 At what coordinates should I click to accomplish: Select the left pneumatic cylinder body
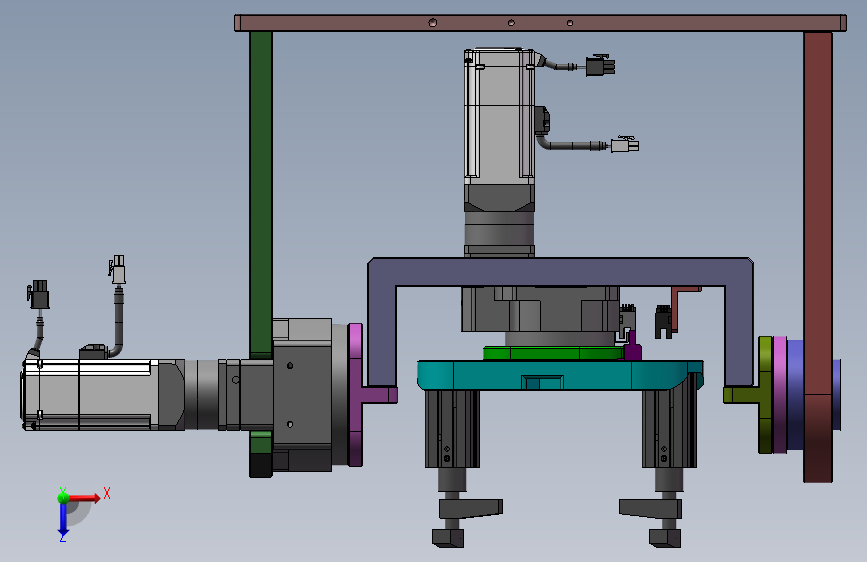click(452, 429)
